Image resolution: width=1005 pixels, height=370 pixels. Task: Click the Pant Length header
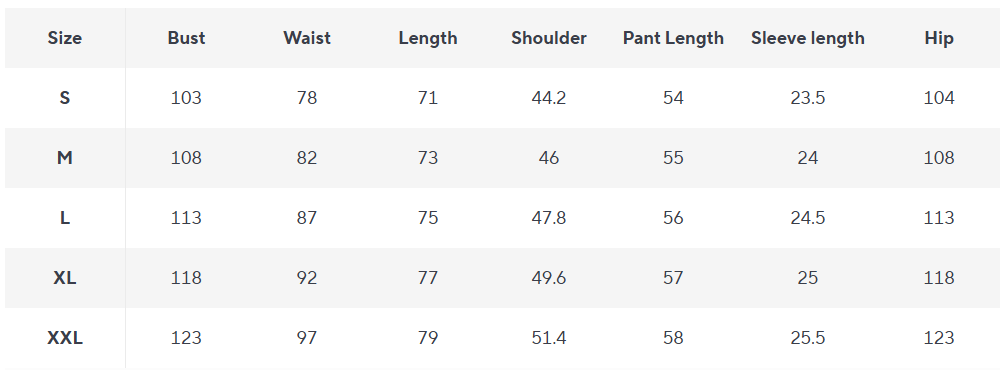673,38
